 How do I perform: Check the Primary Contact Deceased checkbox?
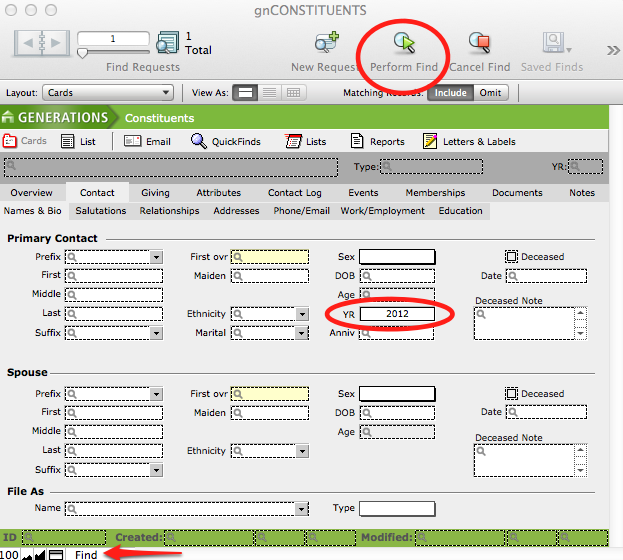click(x=511, y=257)
